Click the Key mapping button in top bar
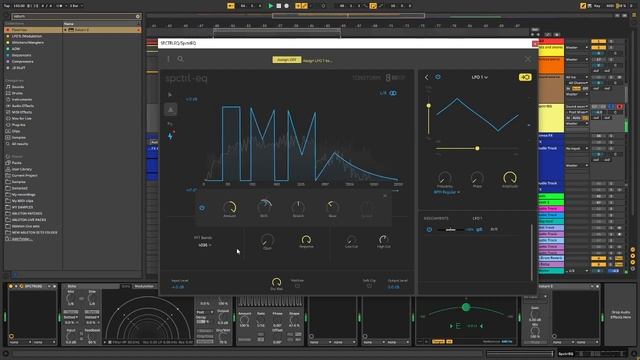 (x=597, y=6)
